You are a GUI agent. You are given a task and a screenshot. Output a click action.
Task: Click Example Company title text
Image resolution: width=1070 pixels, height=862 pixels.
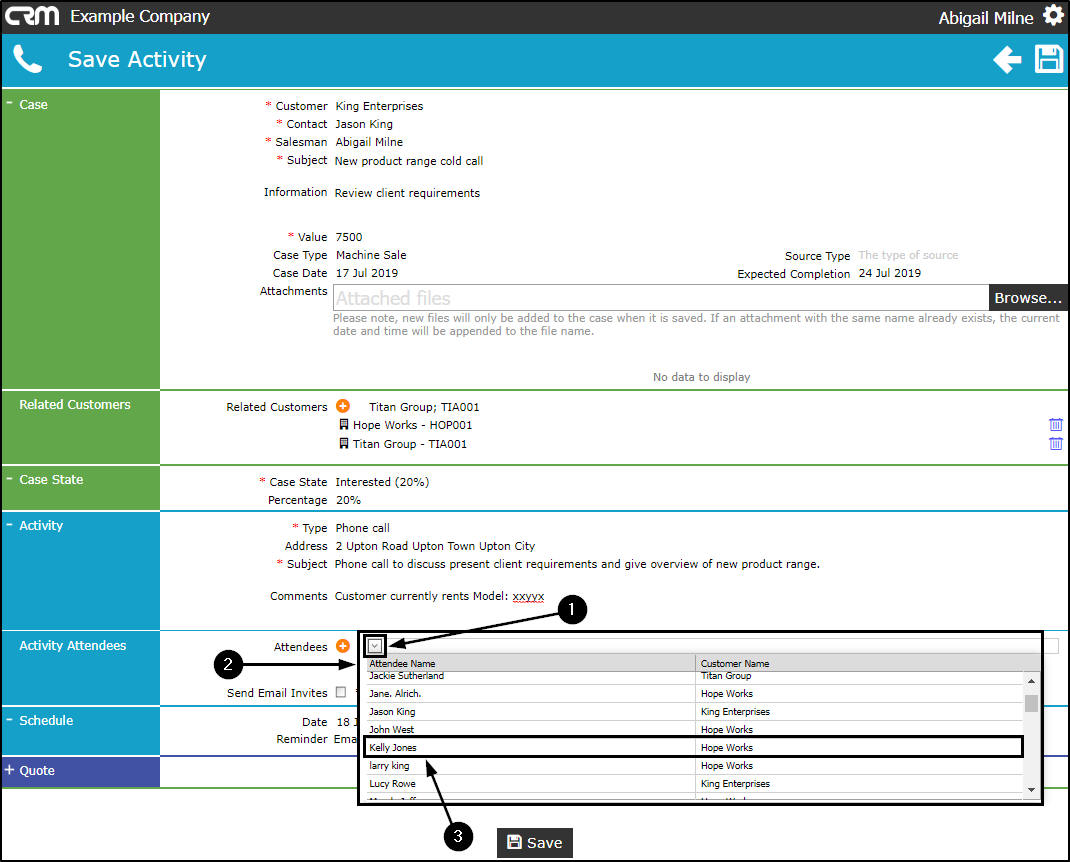coord(140,16)
